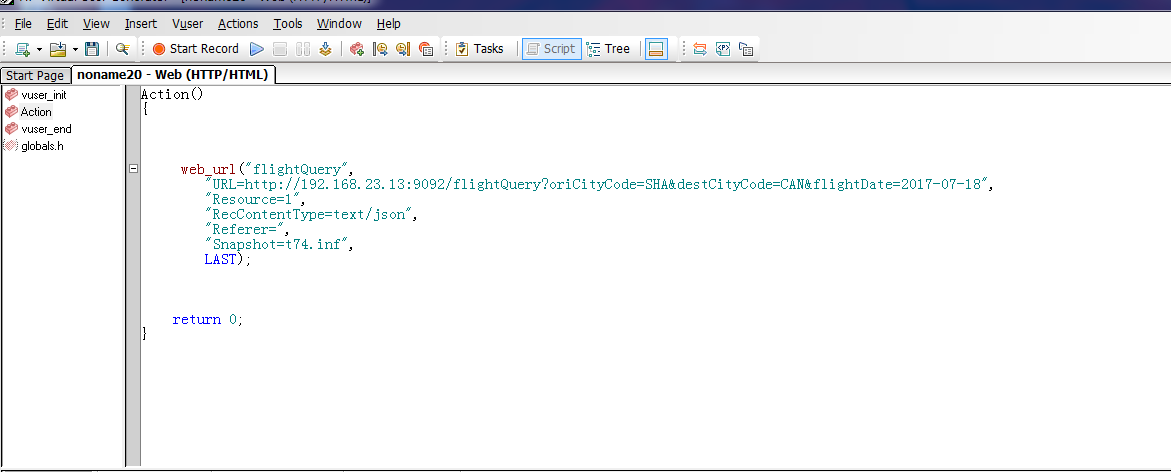This screenshot has width=1171, height=472.
Task: Click the globals.h file icon
Action: (11, 146)
